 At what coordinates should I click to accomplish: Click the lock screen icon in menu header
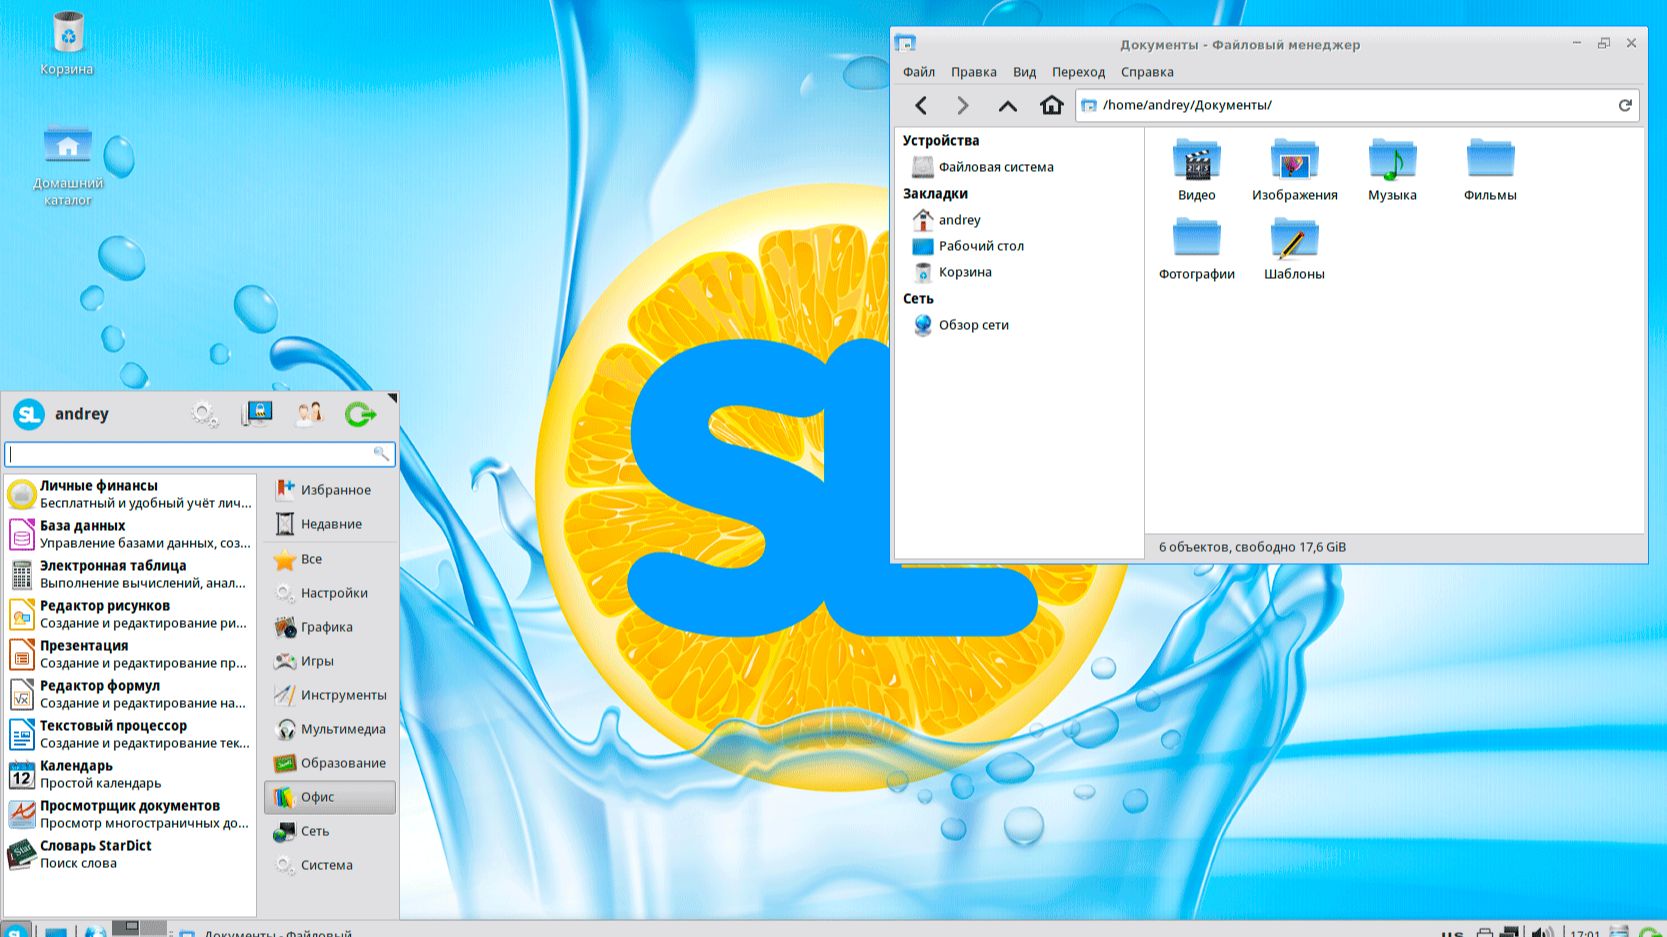pos(257,414)
